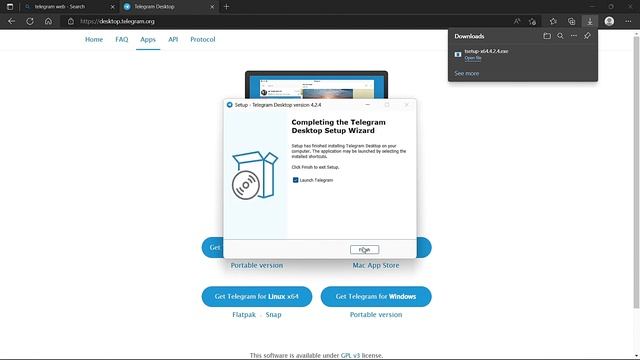Open the FAQ nav item
This screenshot has height=360, width=640.
[122, 40]
